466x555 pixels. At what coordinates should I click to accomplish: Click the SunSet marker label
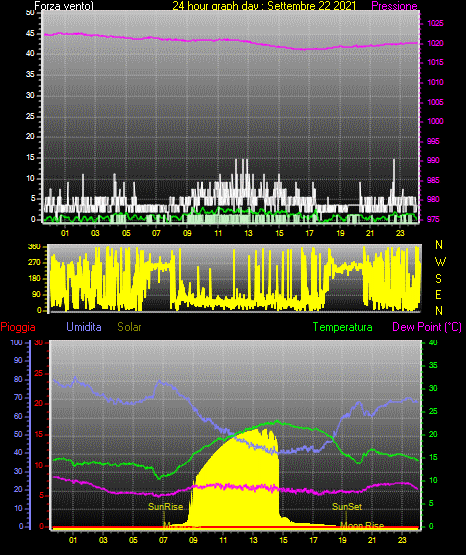[x=347, y=507]
